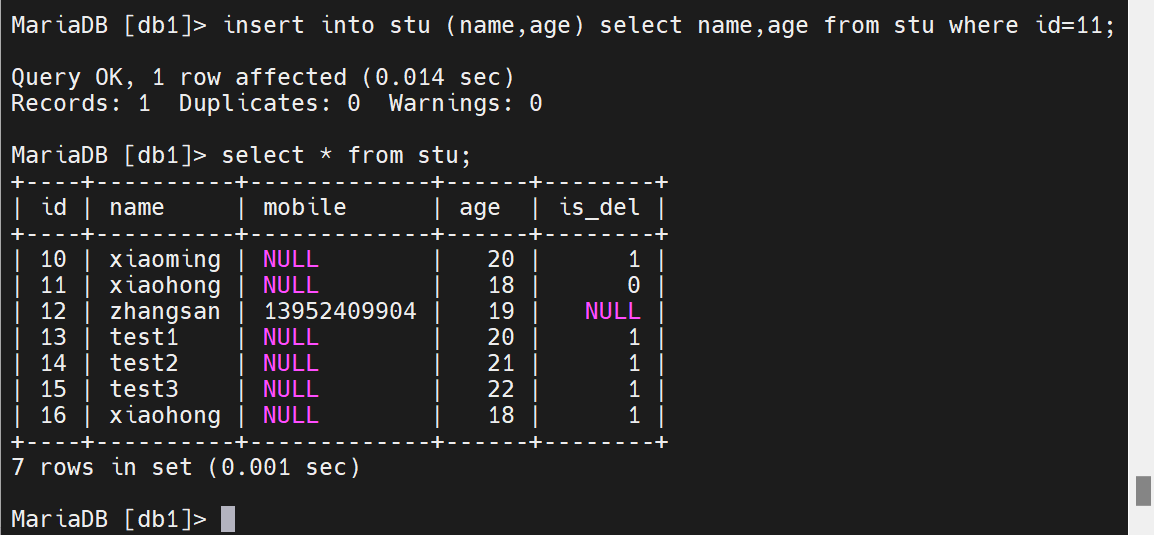Click the name cell 'xiaoming'

[165, 259]
